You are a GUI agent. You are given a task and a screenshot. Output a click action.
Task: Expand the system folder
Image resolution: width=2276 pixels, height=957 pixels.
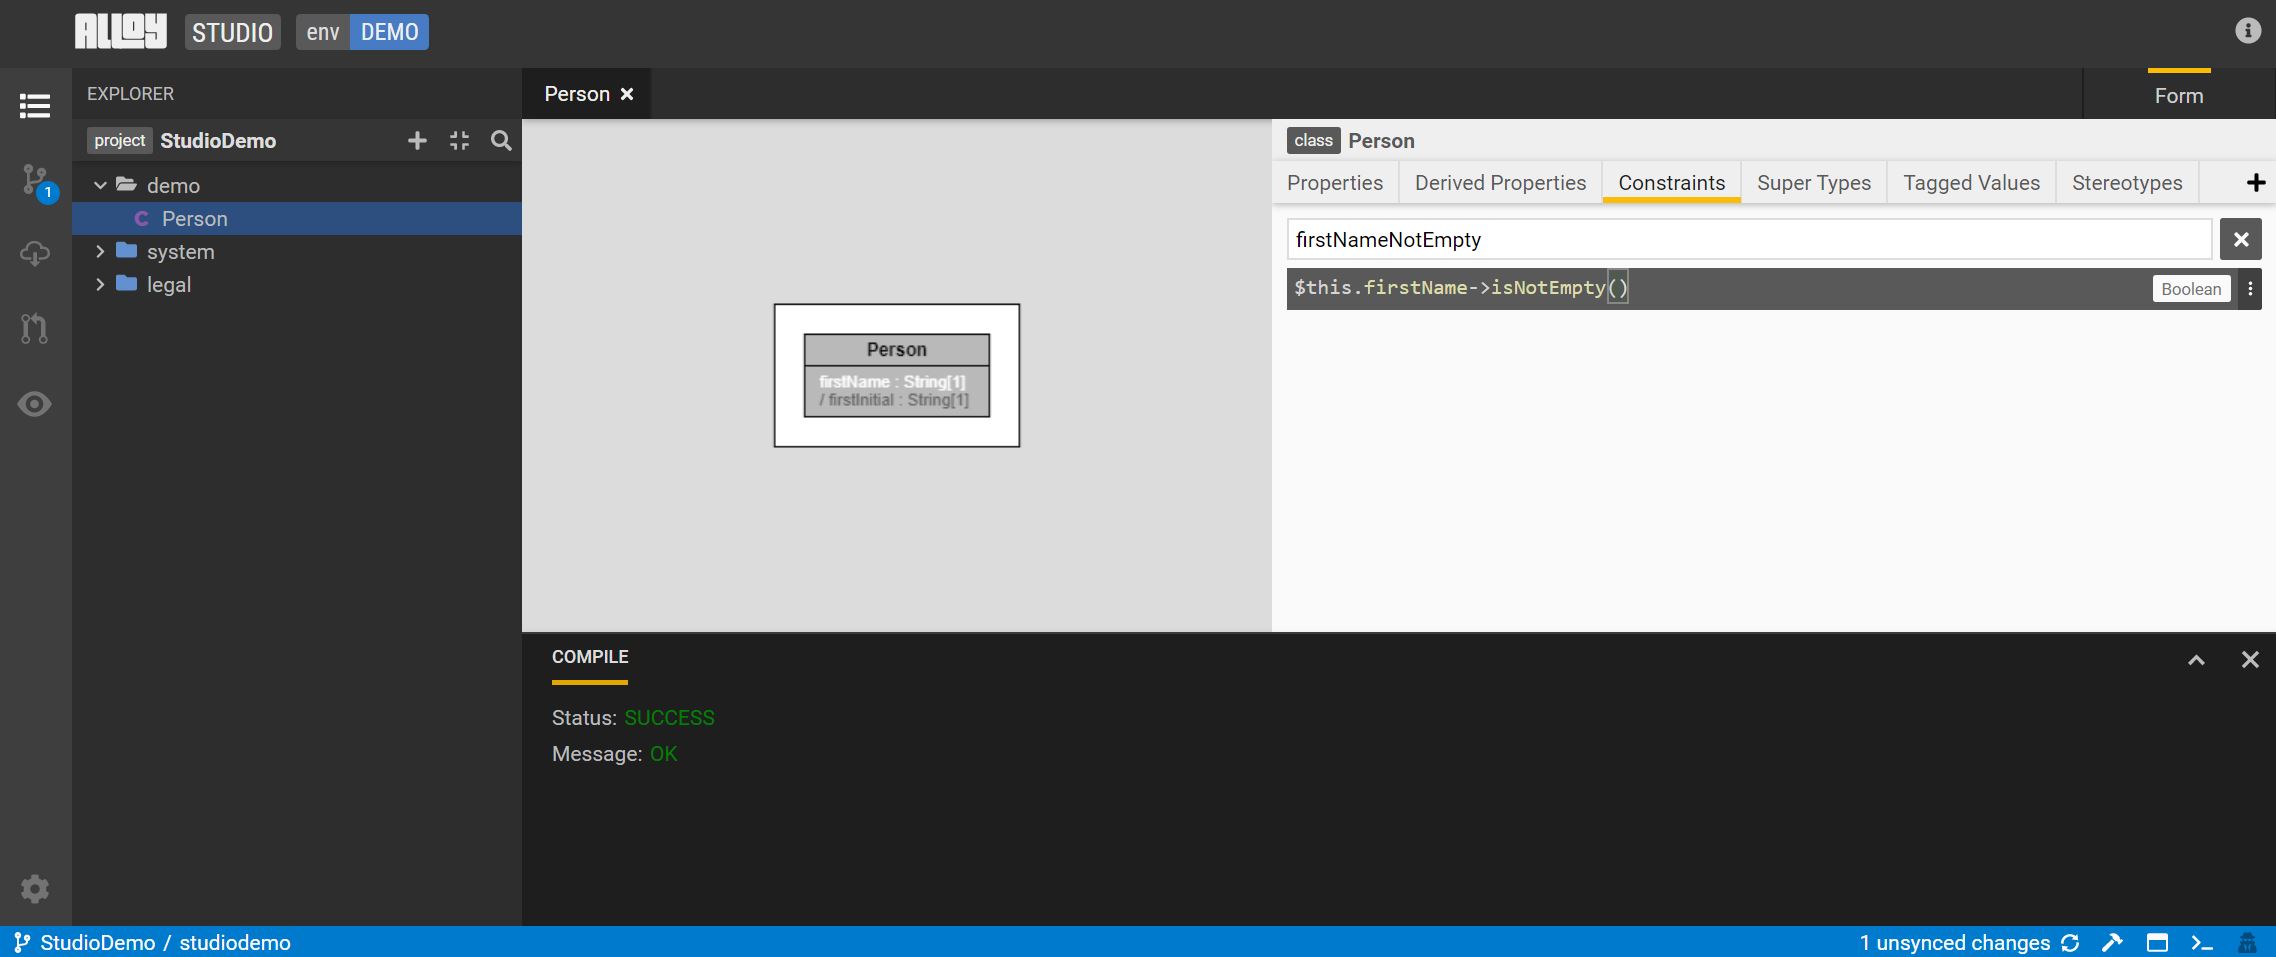point(100,252)
